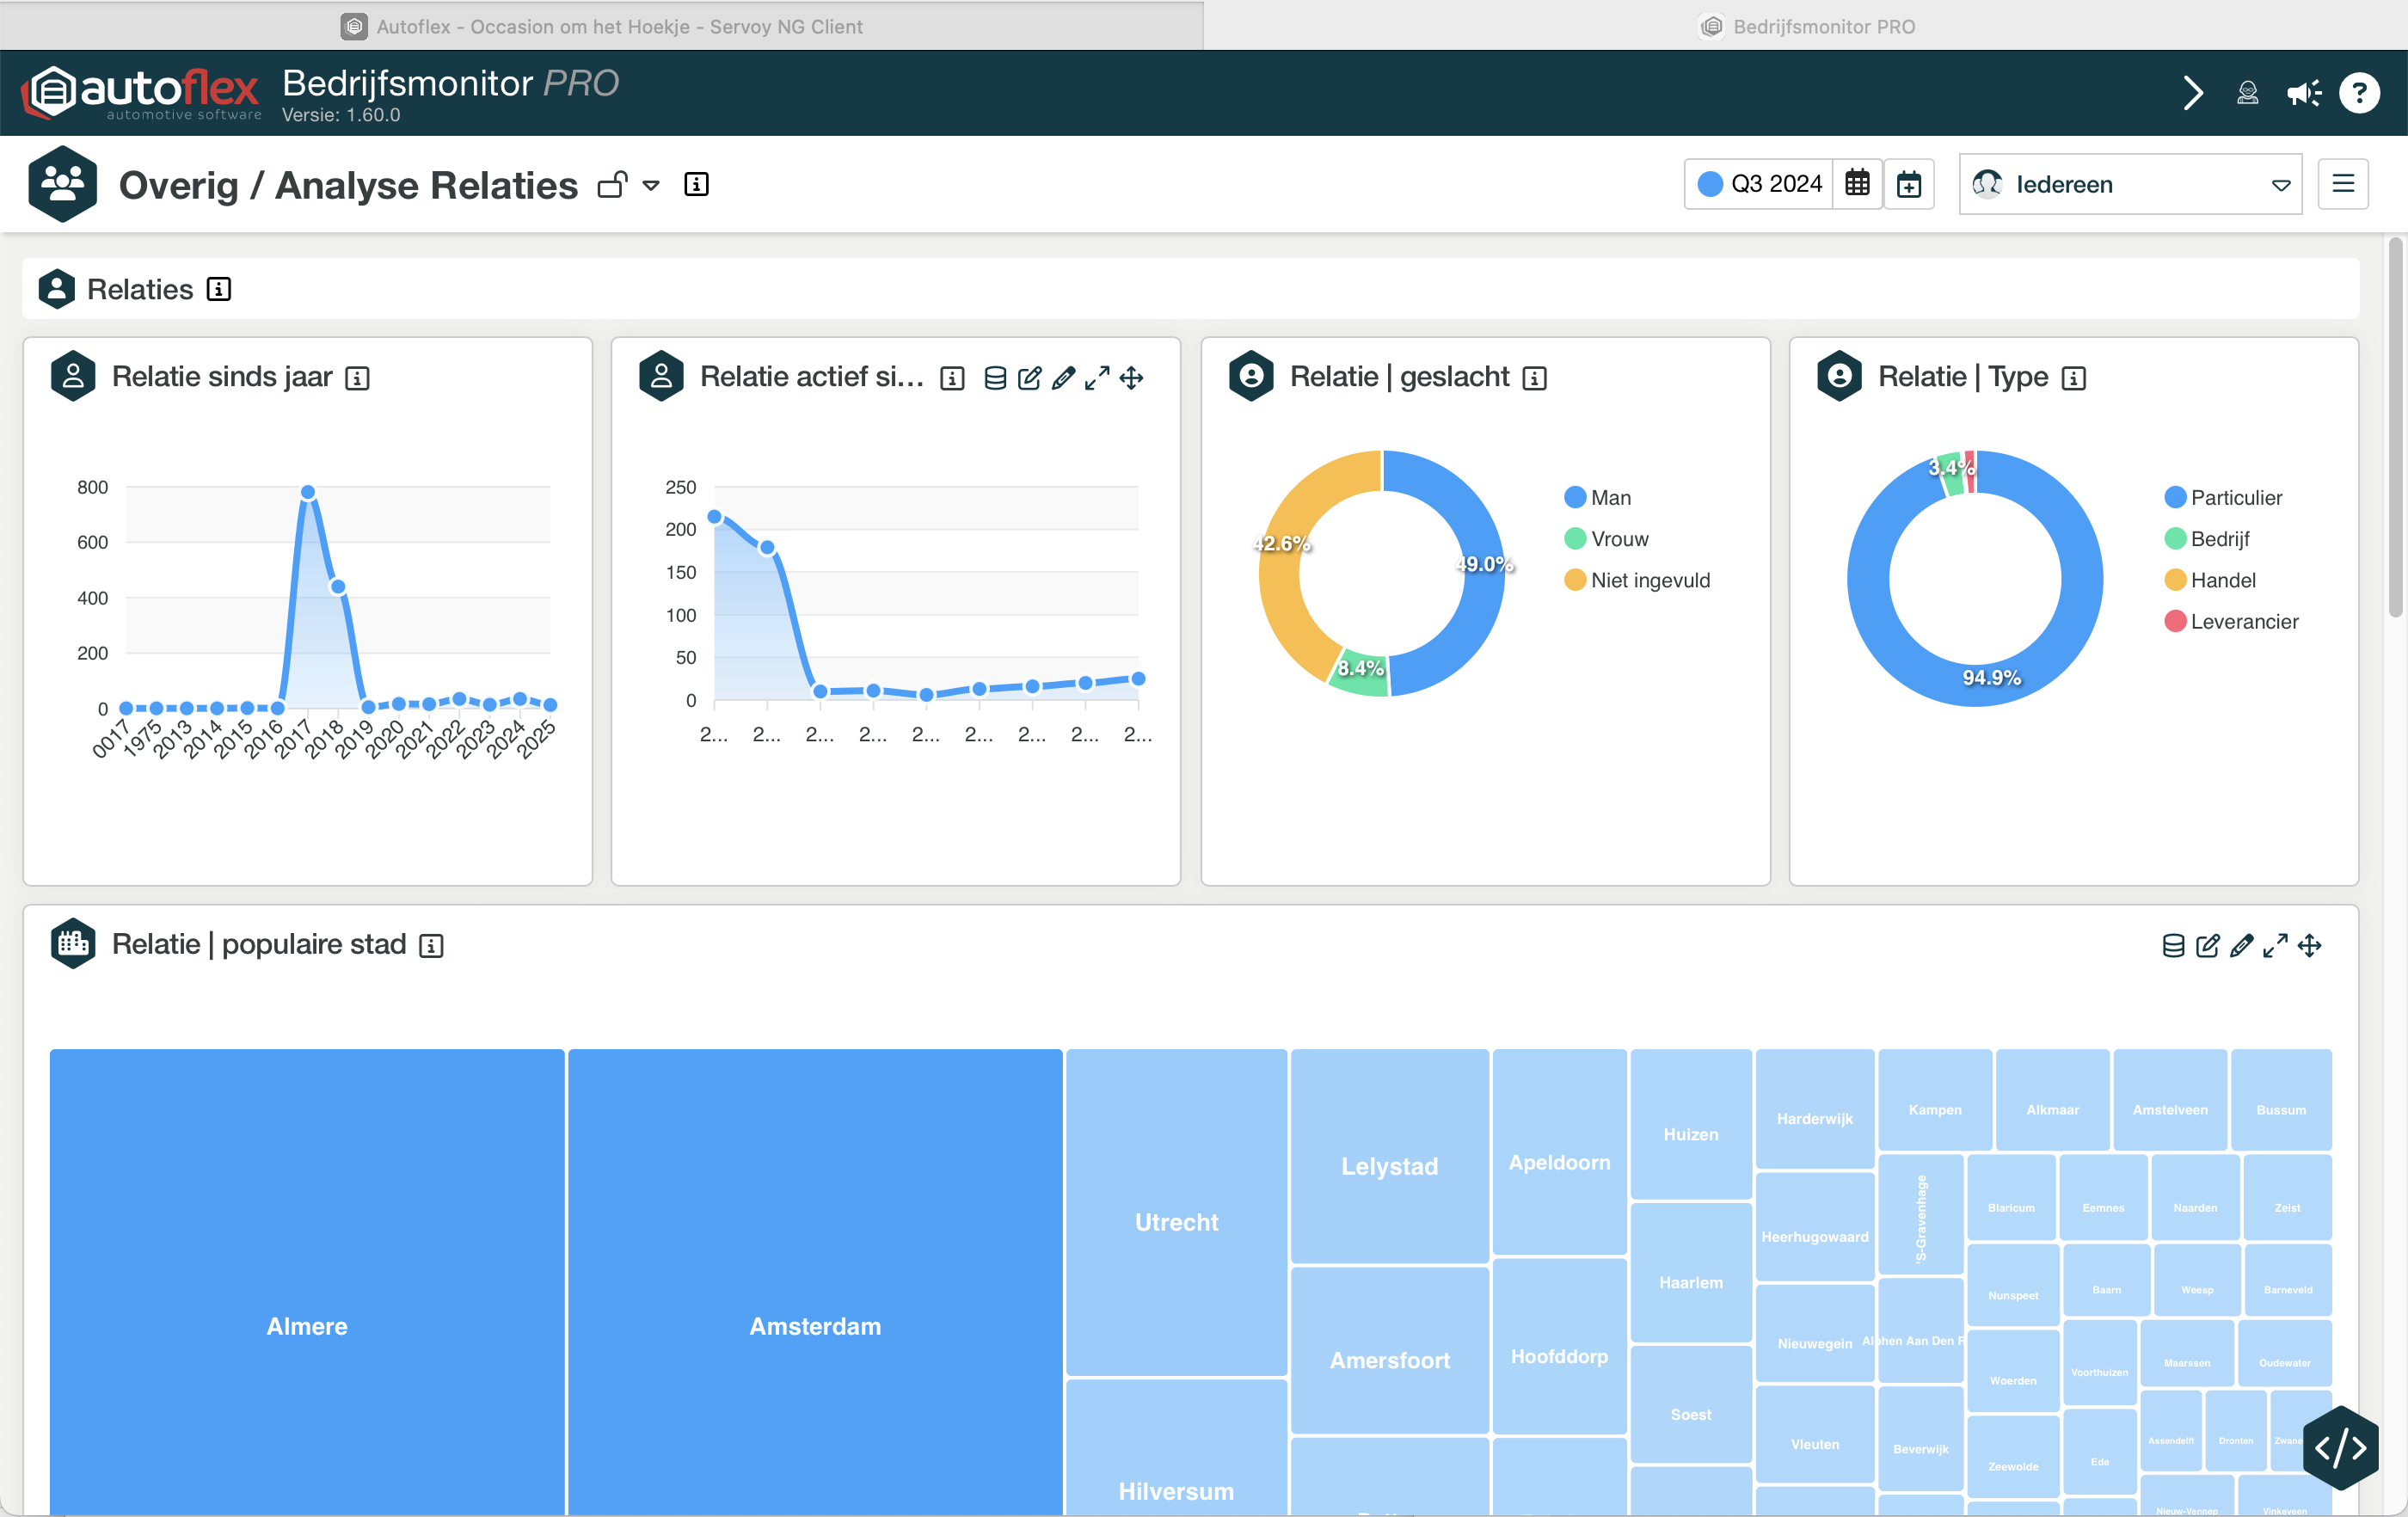Click the megaphone announcements icon

point(2304,94)
